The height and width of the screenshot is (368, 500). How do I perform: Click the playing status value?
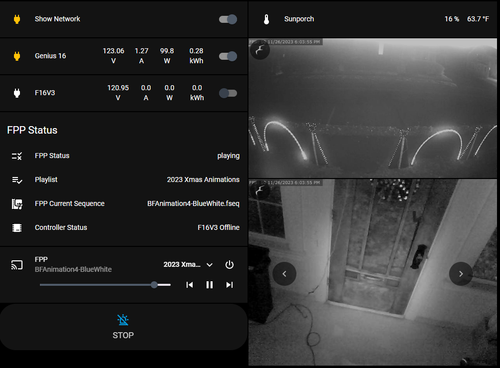coord(228,156)
